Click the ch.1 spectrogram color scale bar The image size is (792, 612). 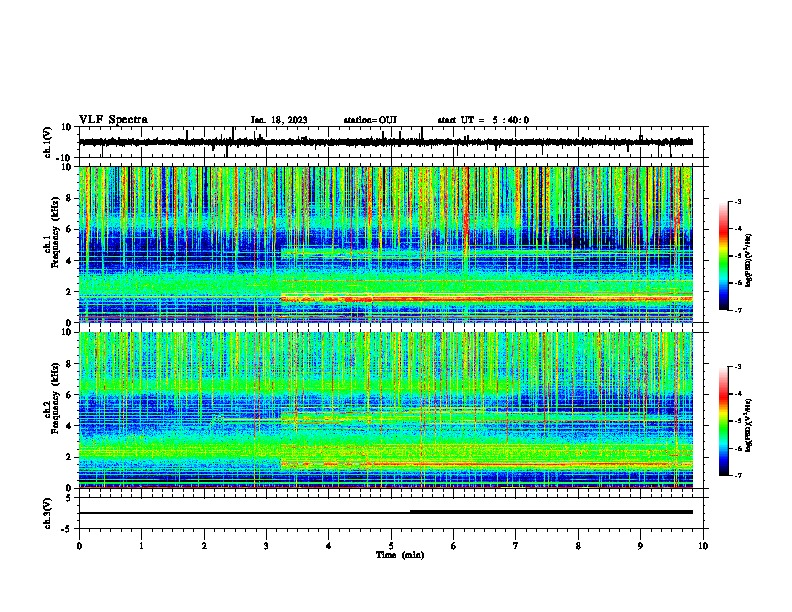tap(724, 256)
